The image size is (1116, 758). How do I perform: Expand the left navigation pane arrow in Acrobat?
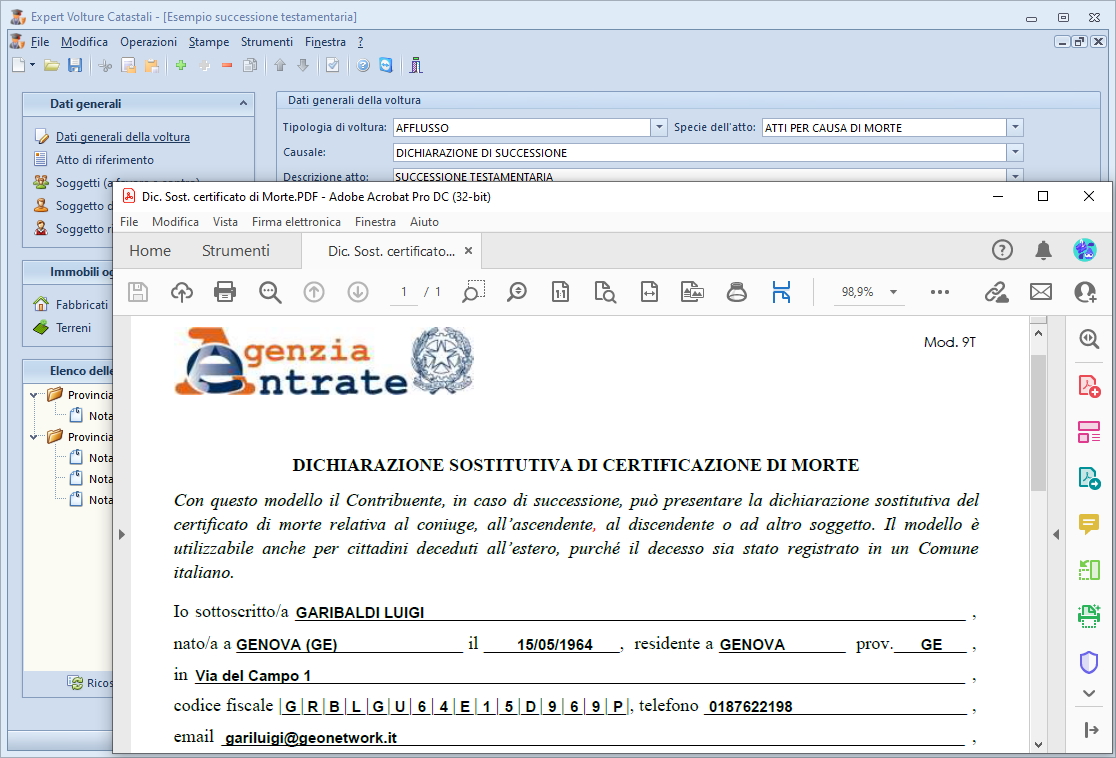tap(122, 535)
